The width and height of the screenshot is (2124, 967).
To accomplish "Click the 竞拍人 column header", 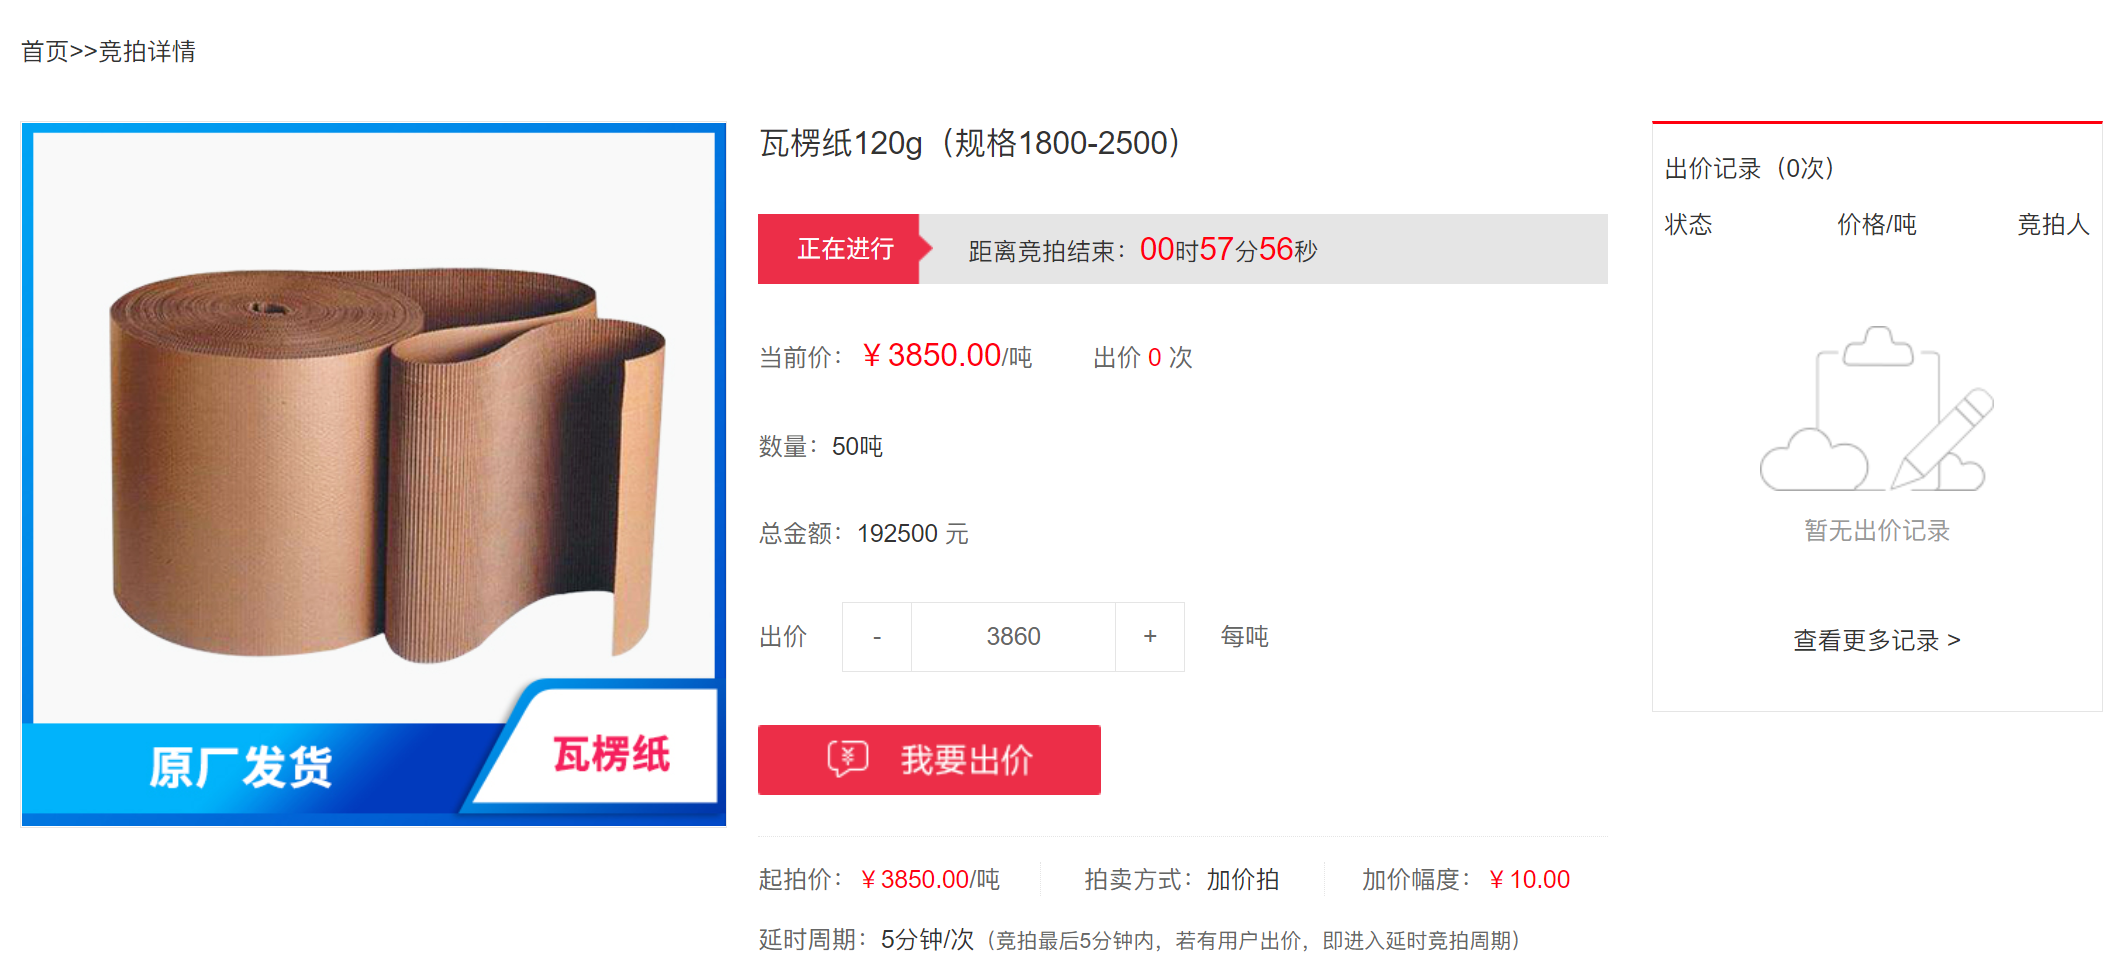I will tap(2053, 224).
